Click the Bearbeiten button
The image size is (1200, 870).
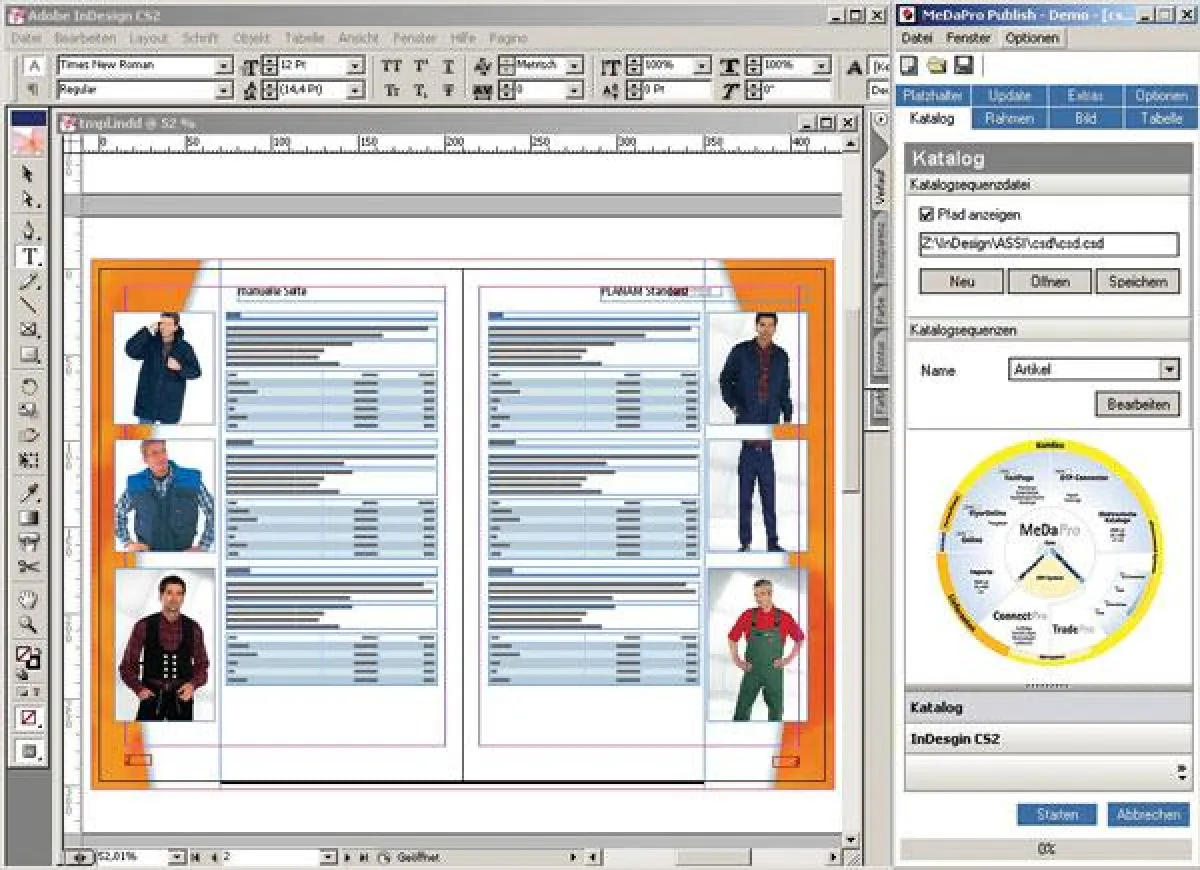1137,405
